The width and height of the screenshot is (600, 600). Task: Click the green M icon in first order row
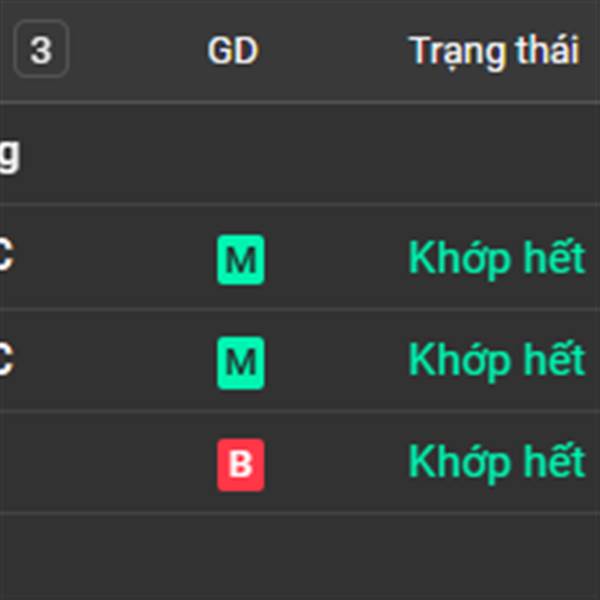tap(240, 260)
